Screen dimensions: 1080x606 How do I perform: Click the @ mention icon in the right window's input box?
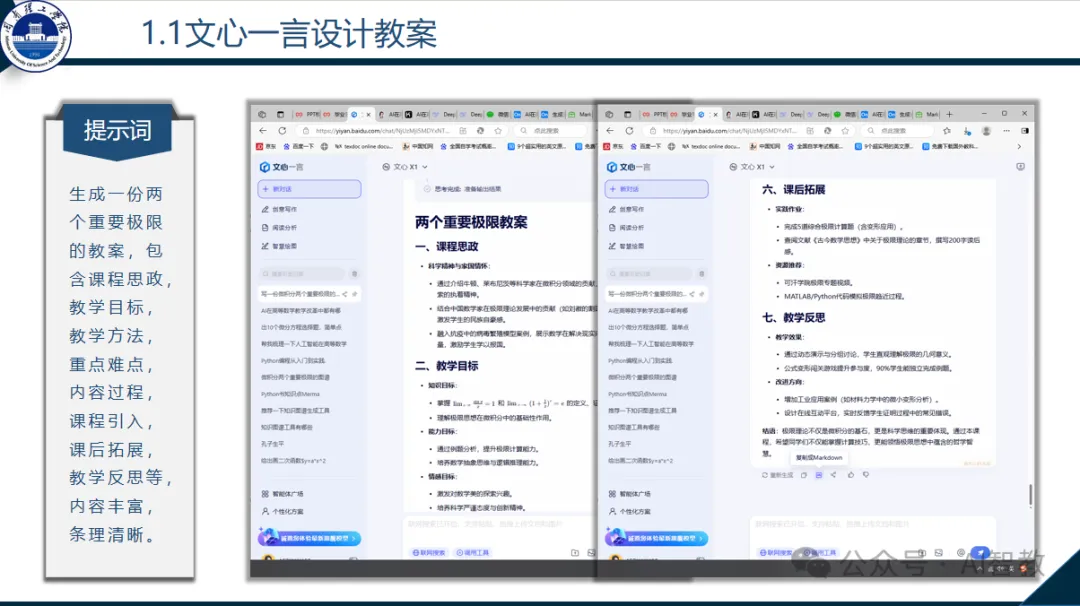961,552
